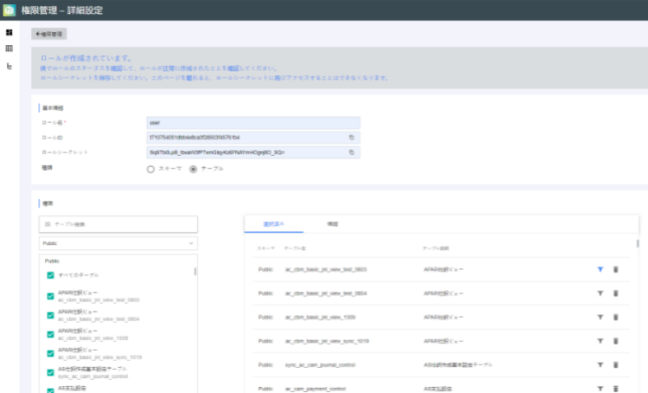Delete the ac_cbm_basic_jnl_view_sync_1019 row
The height and width of the screenshot is (393, 648).
coord(615,341)
